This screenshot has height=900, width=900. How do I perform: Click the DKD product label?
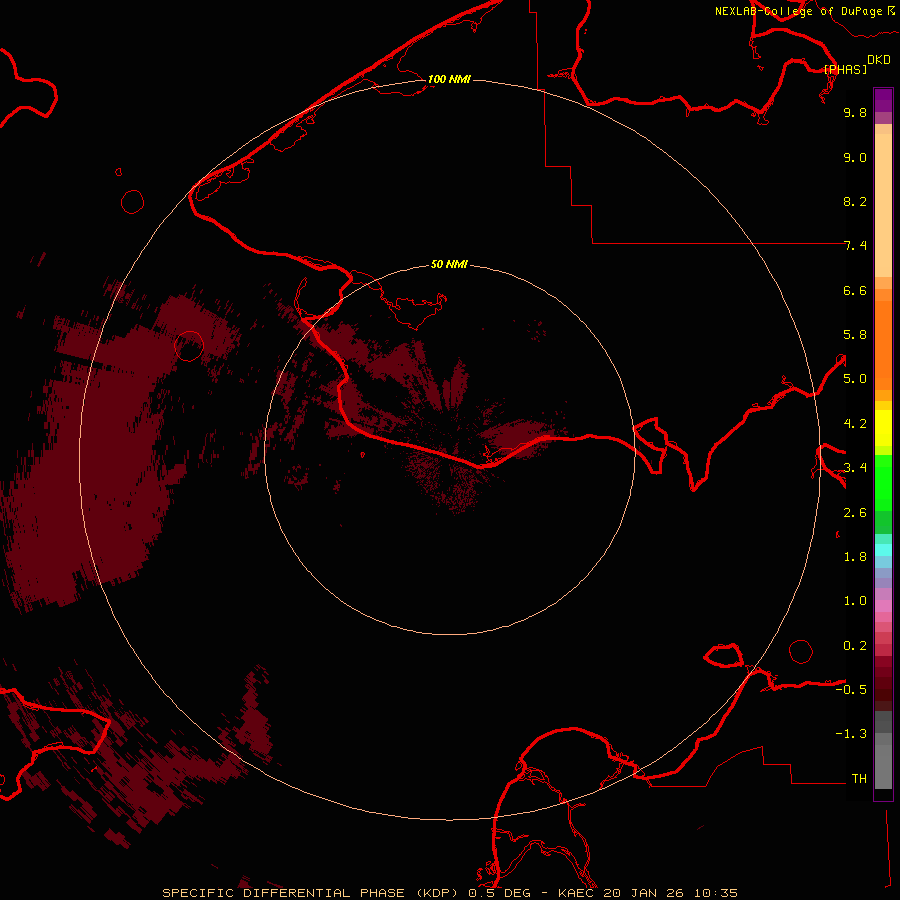click(879, 60)
